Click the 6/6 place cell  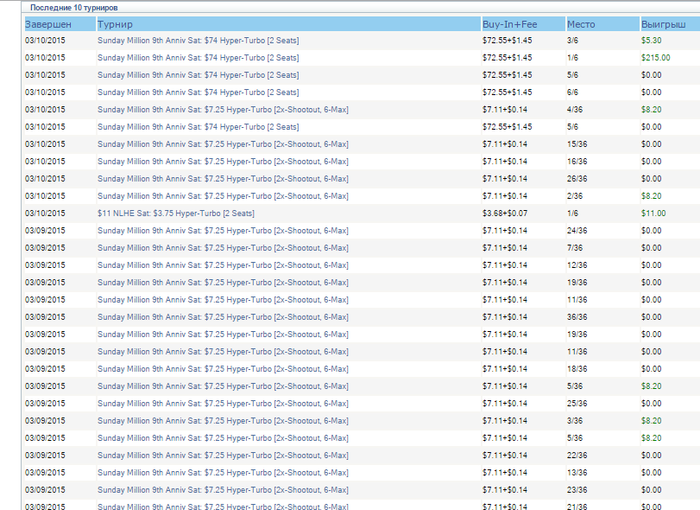572,92
